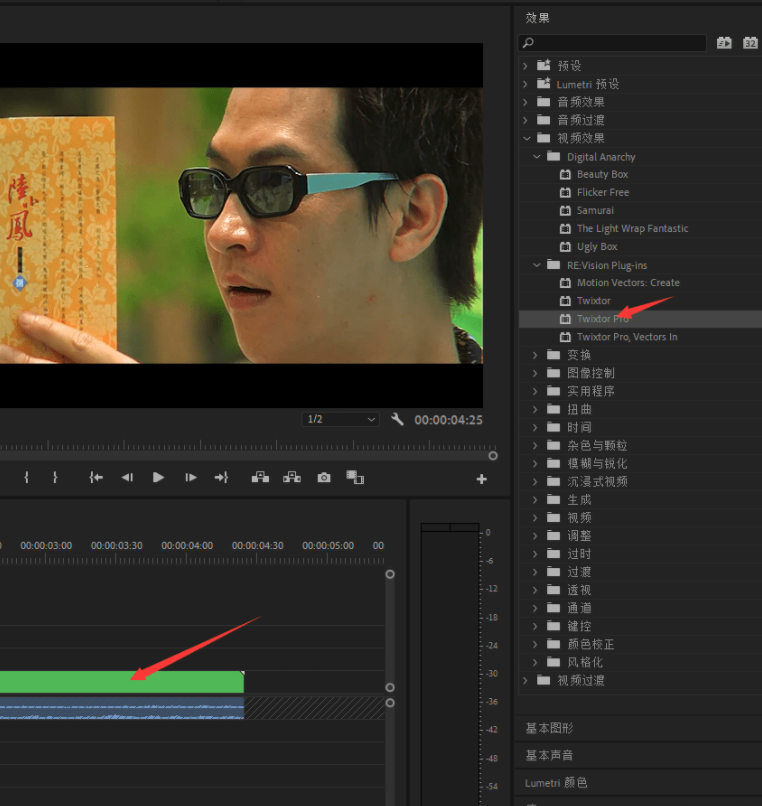This screenshot has height=806, width=762.
Task: Open playback resolution dropdown showing 1/2
Action: click(340, 419)
